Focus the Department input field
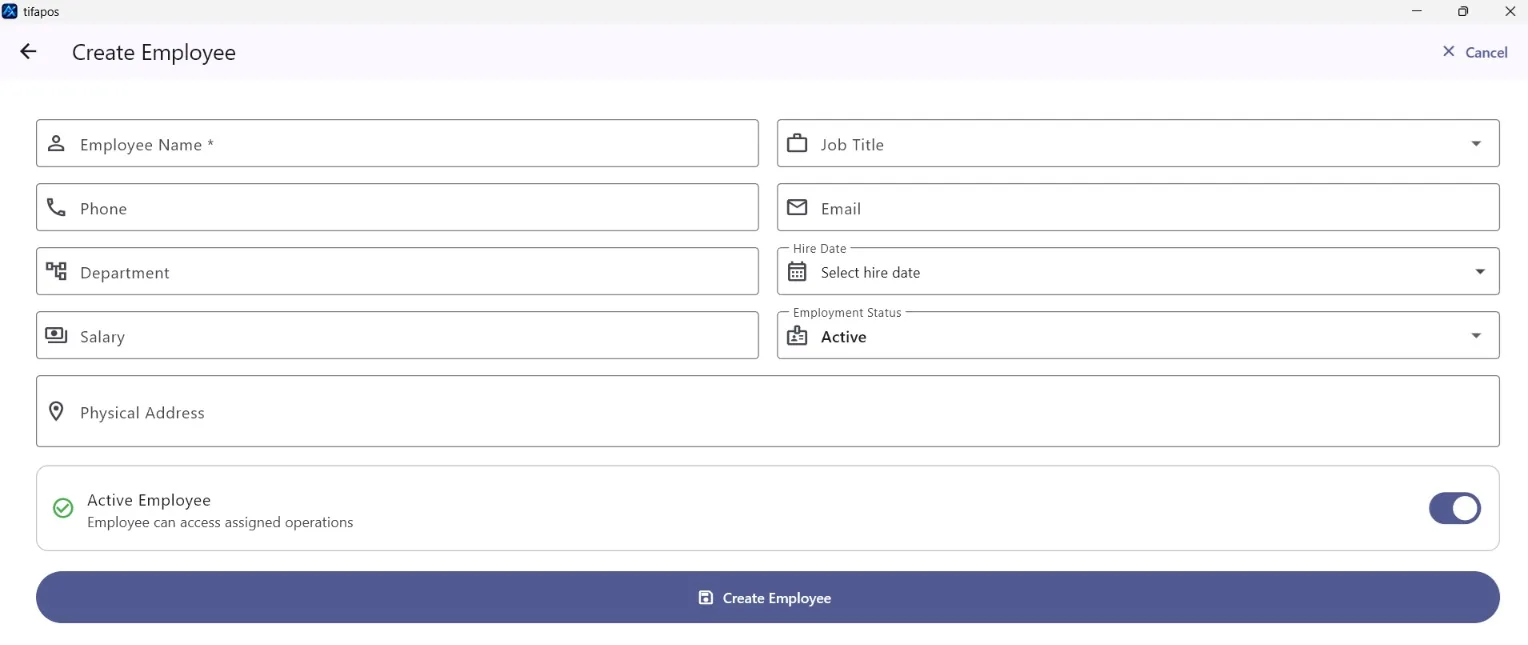1528x645 pixels. [x=397, y=271]
